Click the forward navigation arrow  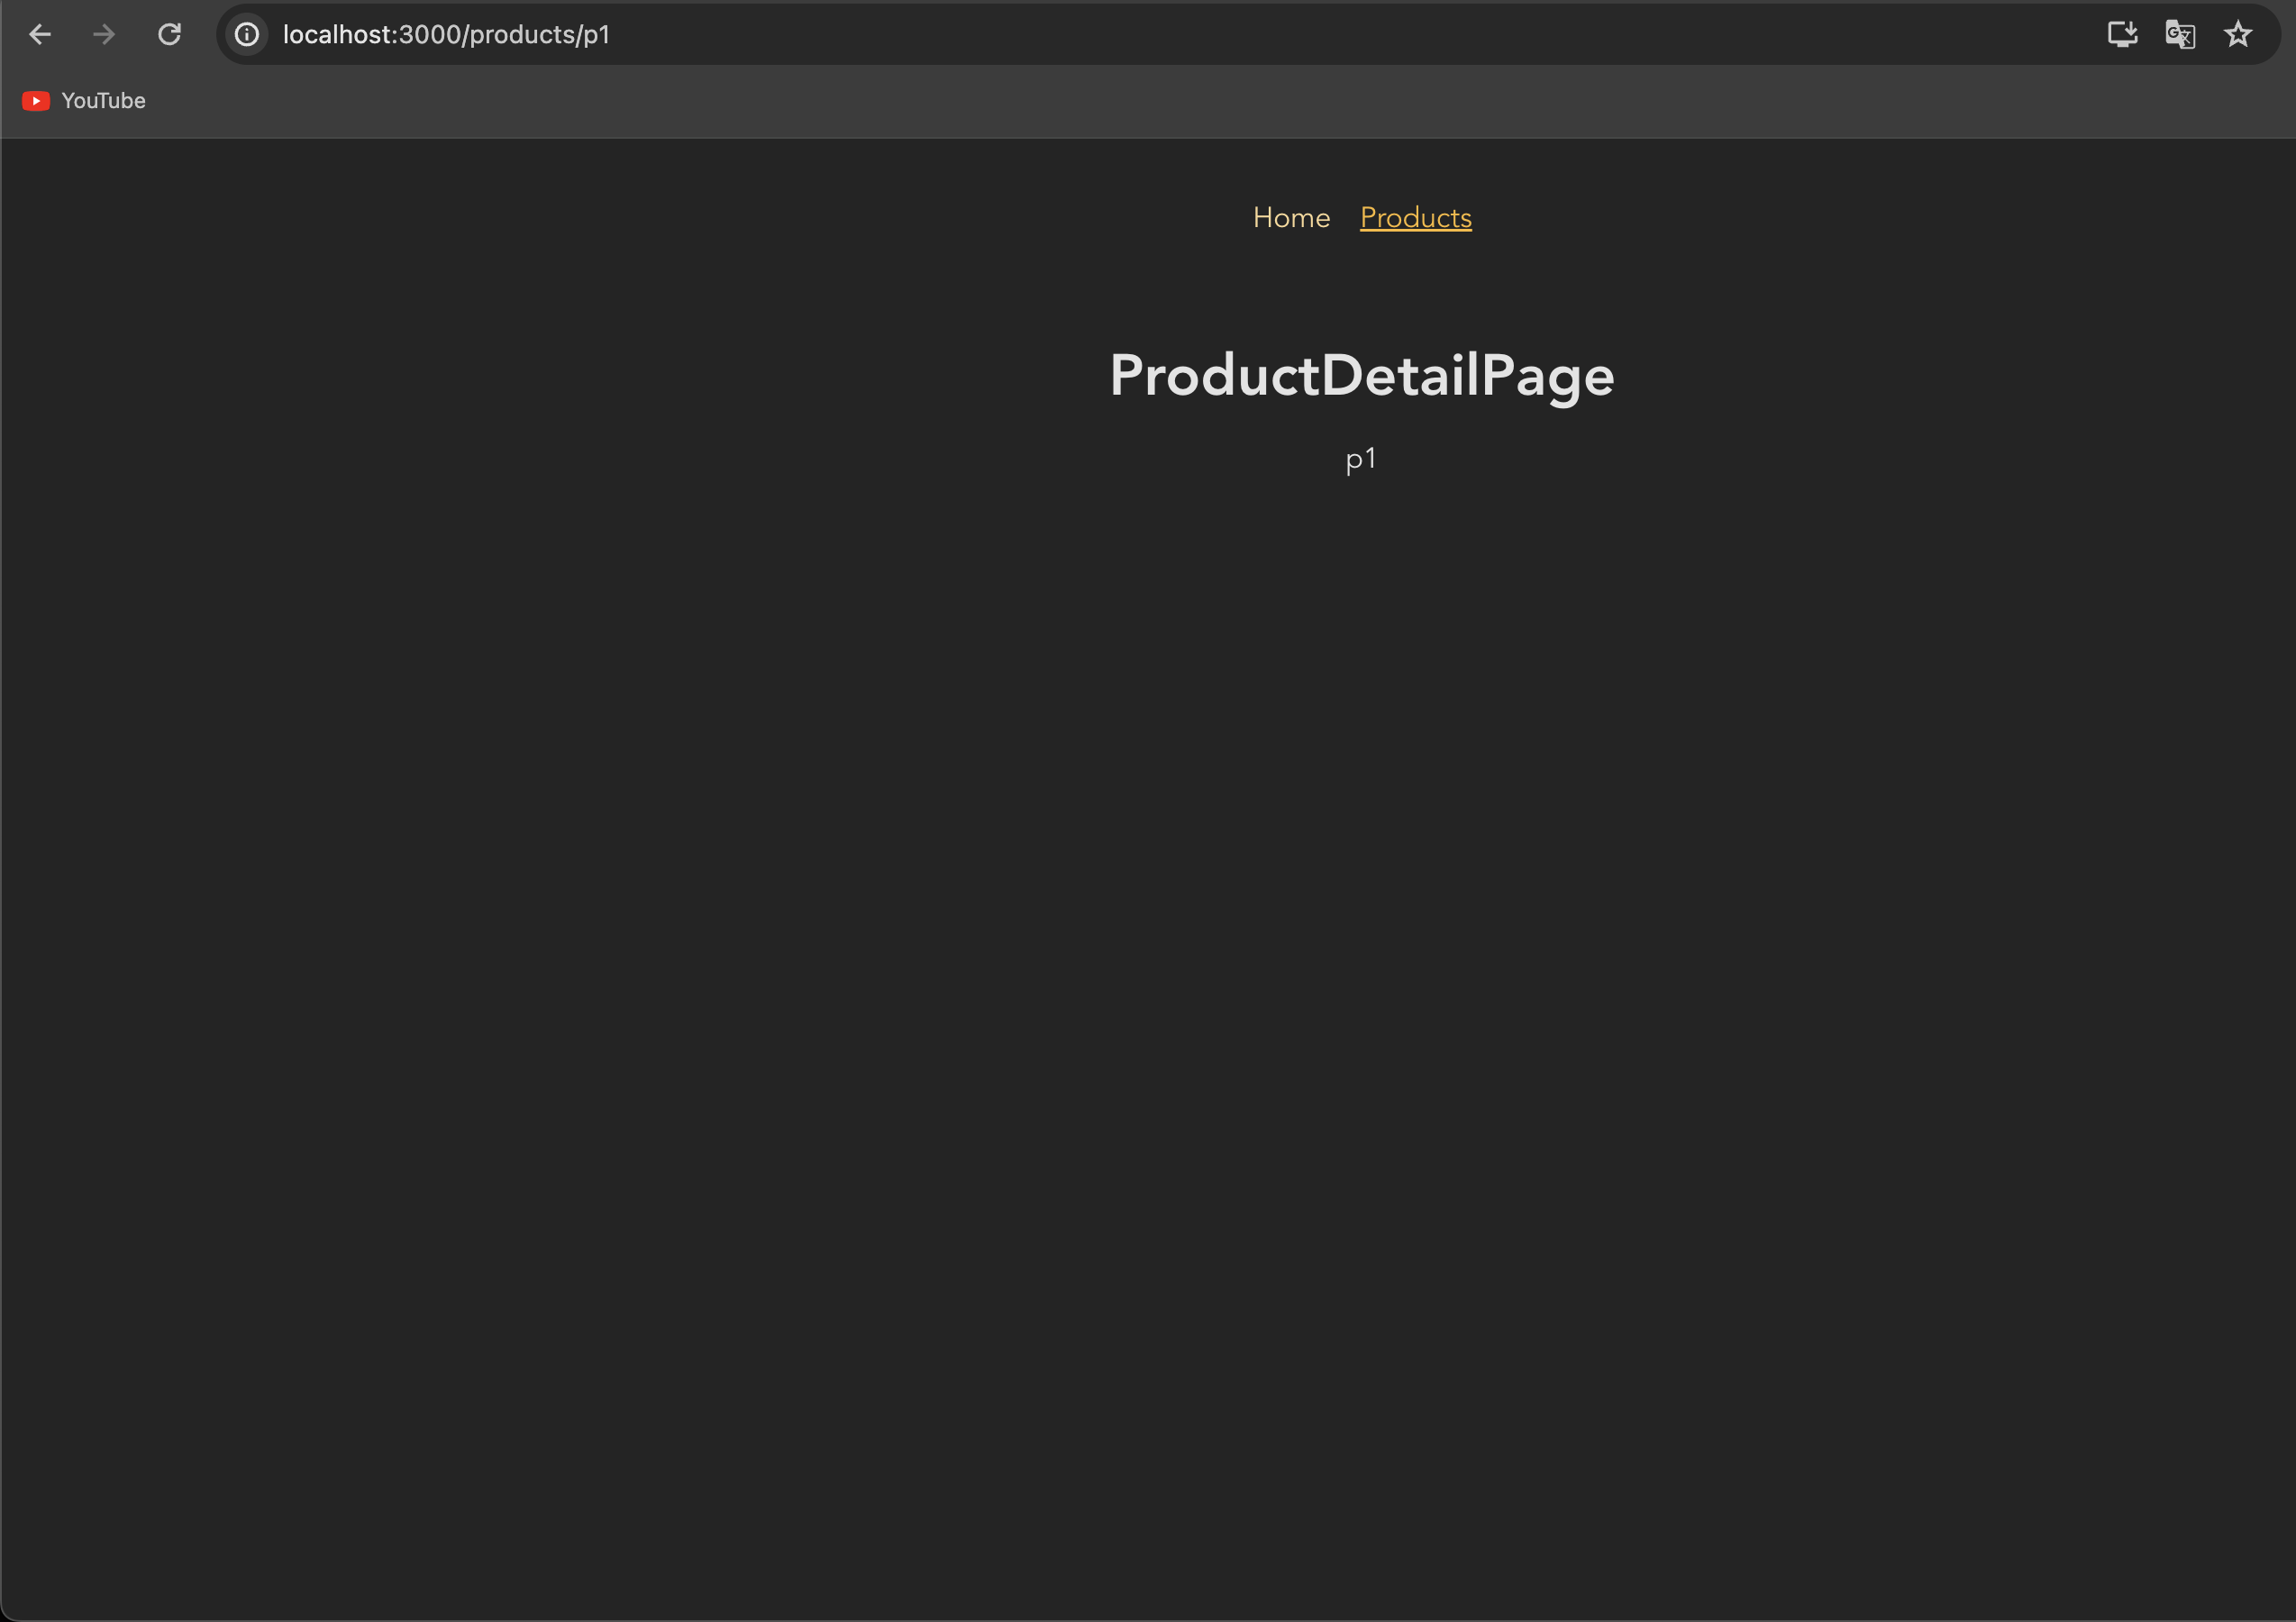pos(104,35)
